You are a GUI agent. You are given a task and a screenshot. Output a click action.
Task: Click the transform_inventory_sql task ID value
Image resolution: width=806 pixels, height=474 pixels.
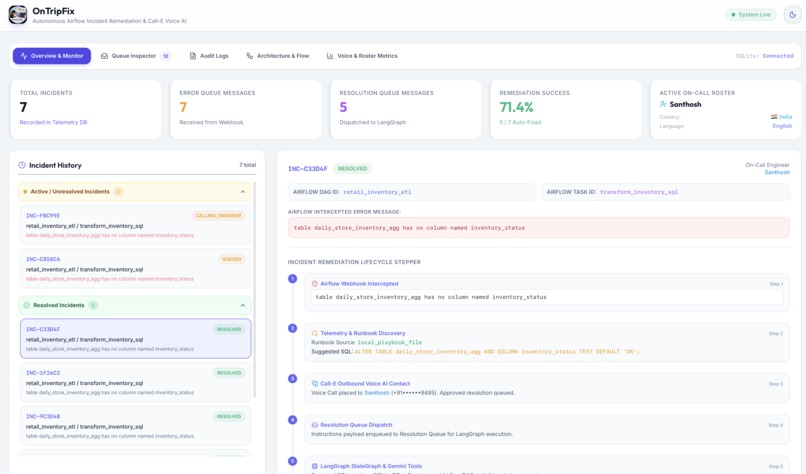[639, 192]
